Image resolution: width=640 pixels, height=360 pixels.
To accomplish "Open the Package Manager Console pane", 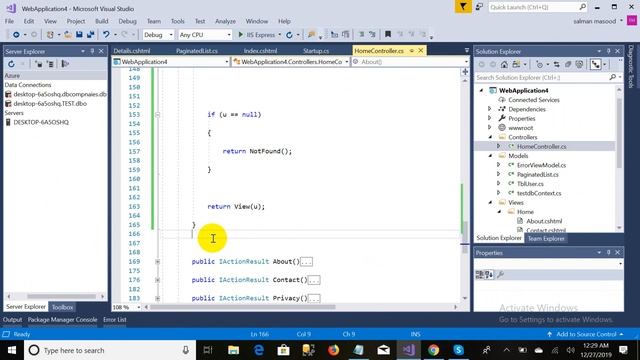I will 62,320.
